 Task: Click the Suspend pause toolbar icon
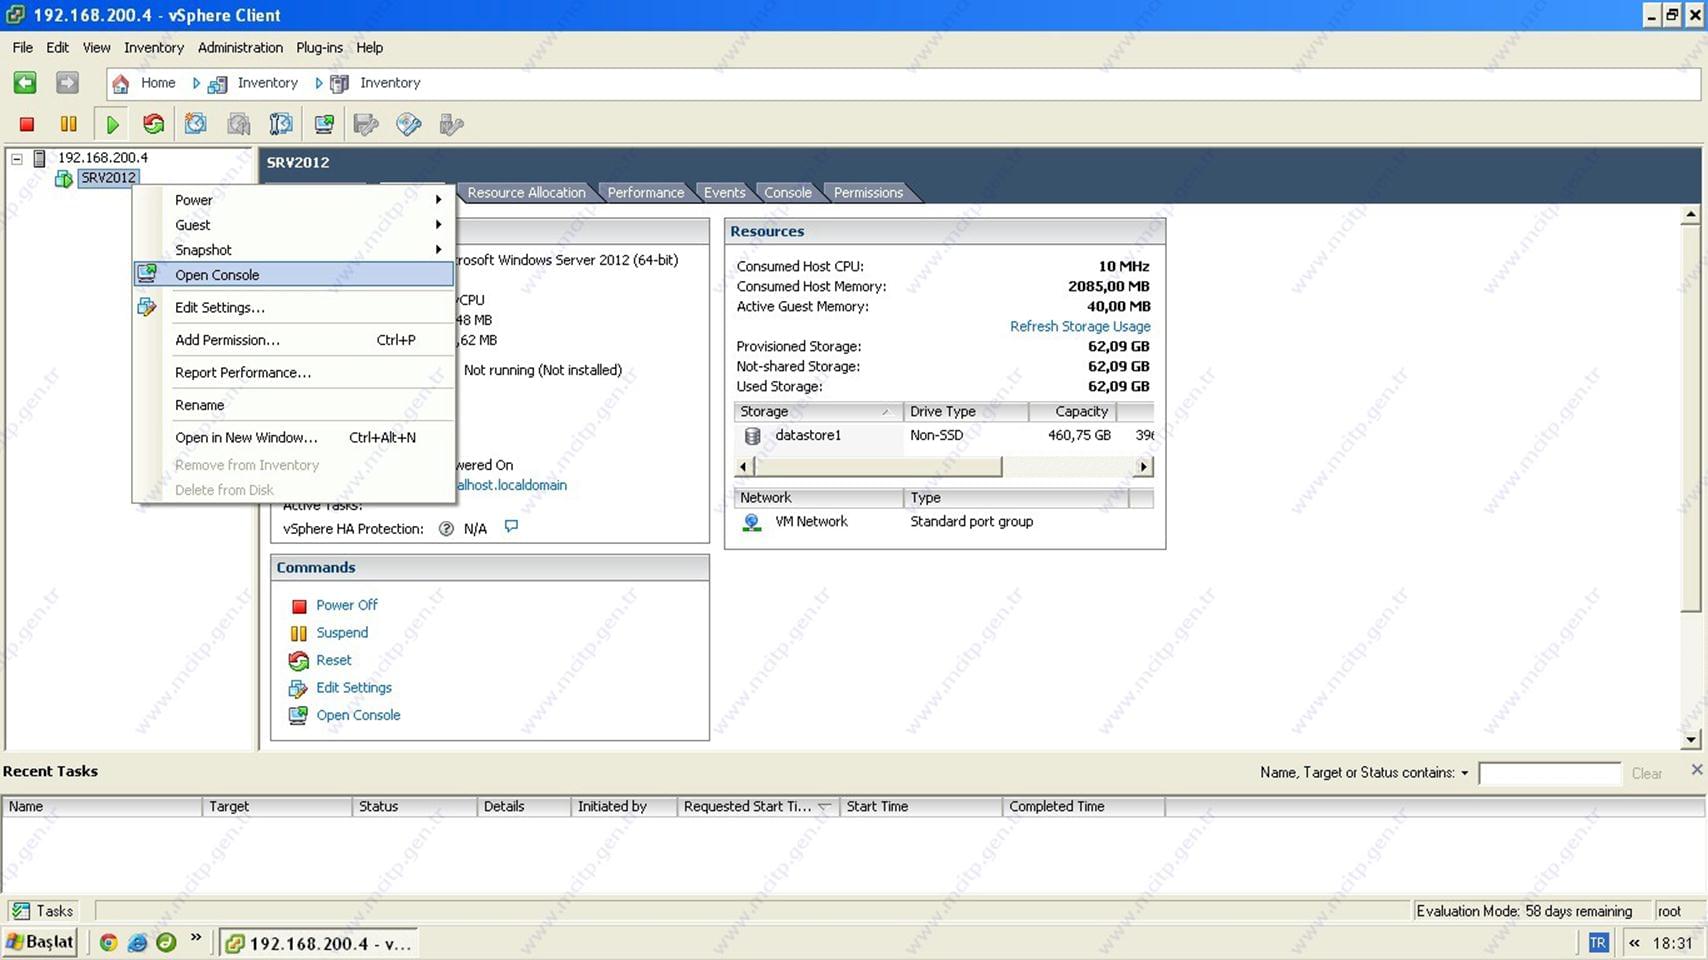68,124
